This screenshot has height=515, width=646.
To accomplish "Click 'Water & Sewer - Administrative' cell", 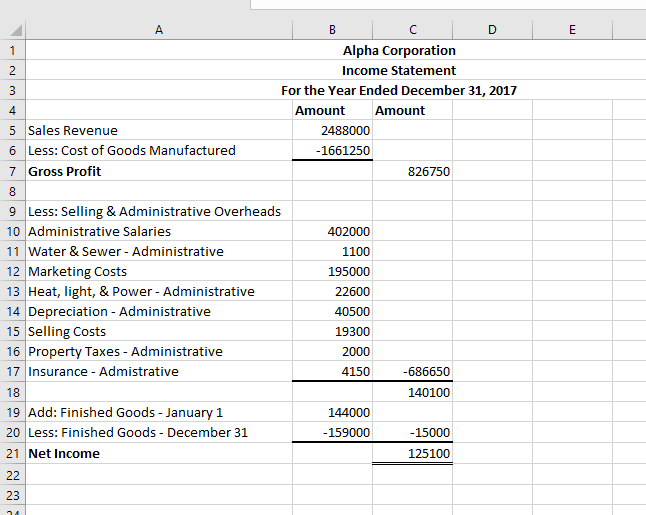I will click(x=159, y=251).
